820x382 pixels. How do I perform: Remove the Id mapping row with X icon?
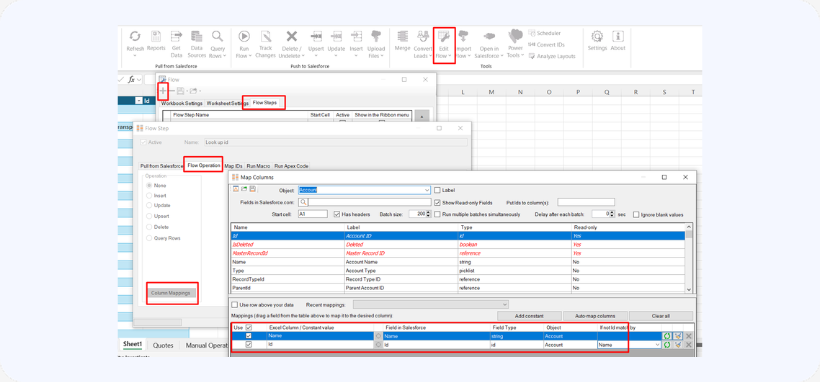pyautogui.click(x=689, y=345)
